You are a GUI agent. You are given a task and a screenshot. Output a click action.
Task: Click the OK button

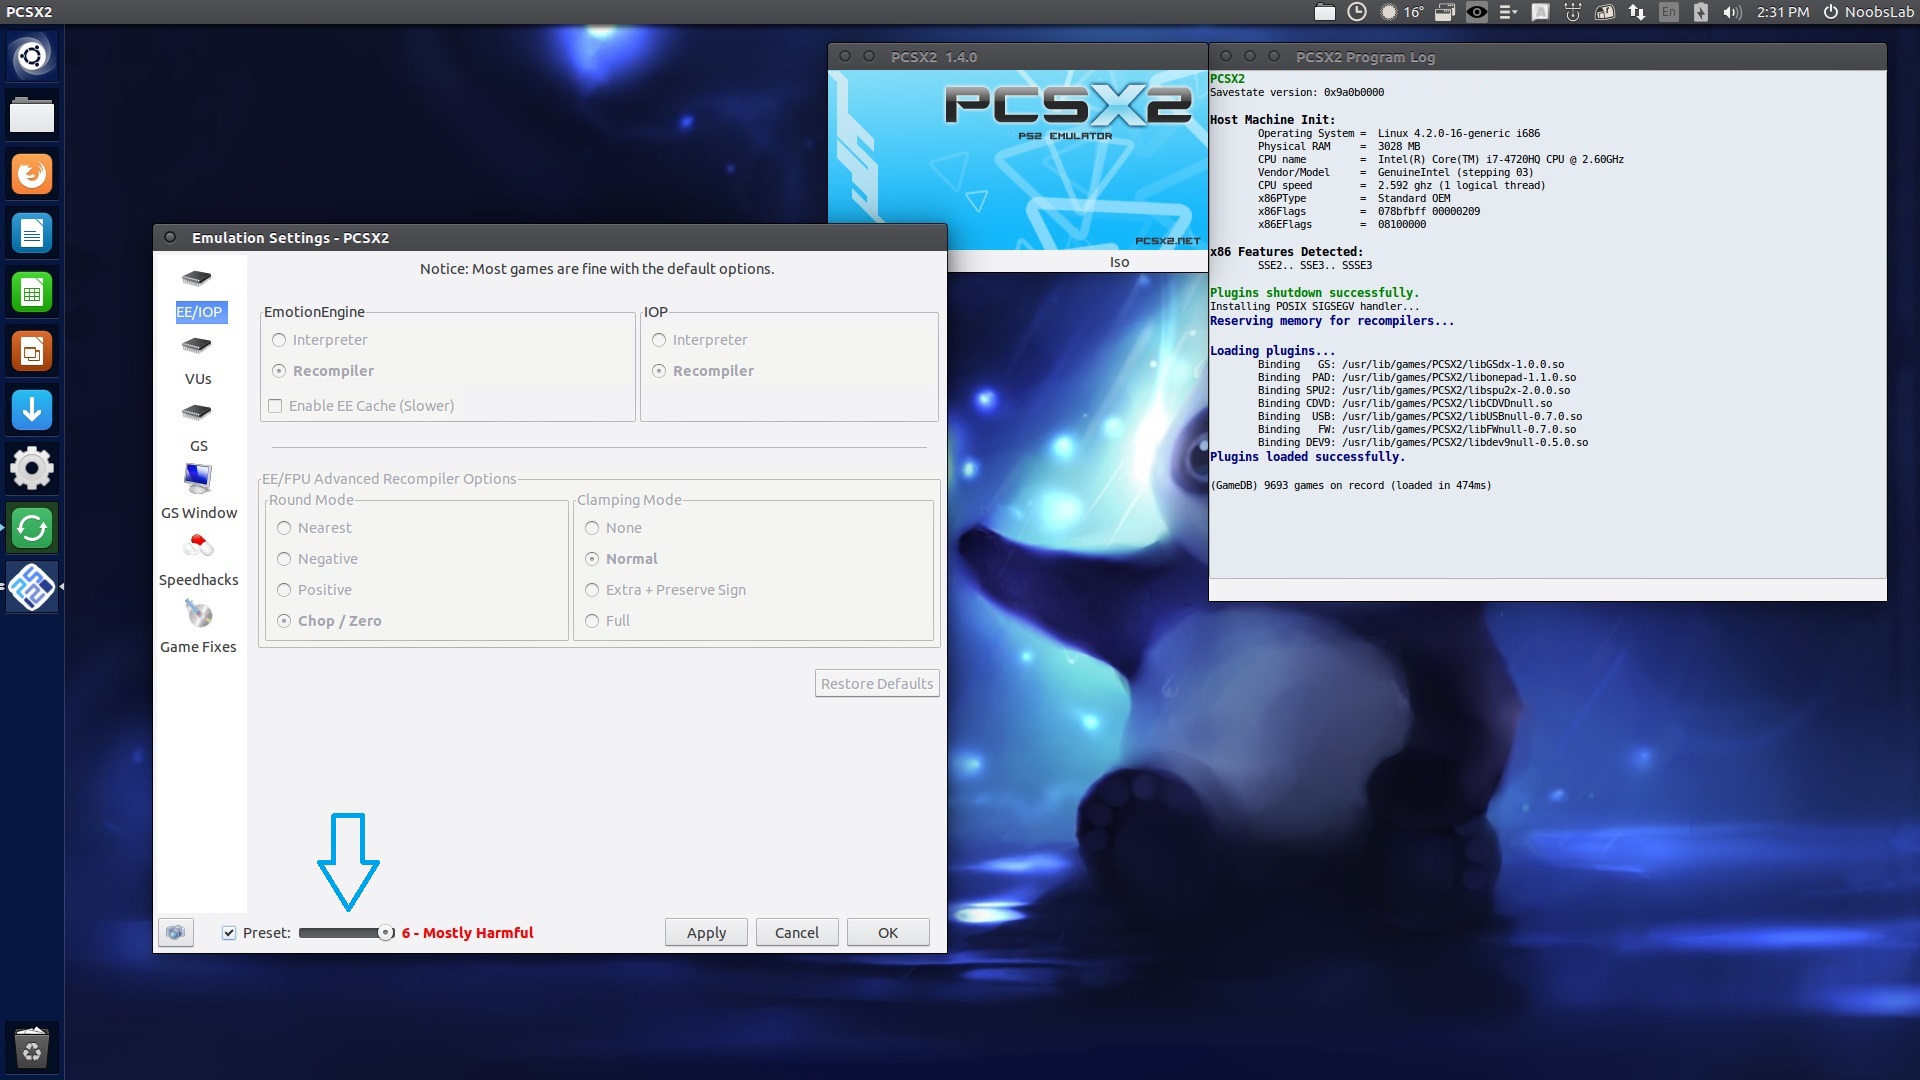coord(888,933)
